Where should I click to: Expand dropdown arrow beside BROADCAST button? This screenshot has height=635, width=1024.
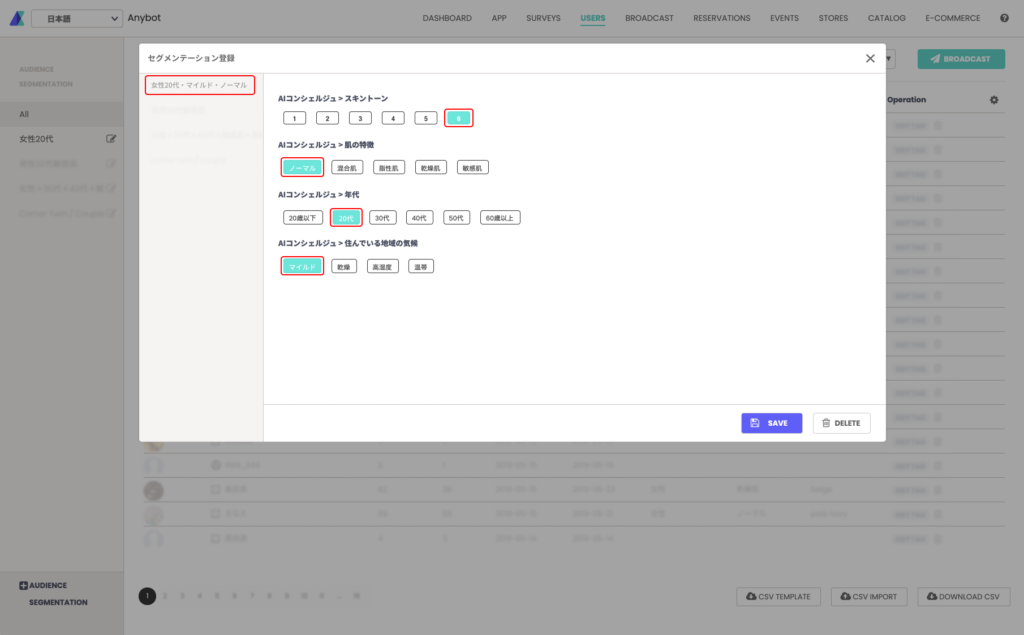(x=889, y=59)
